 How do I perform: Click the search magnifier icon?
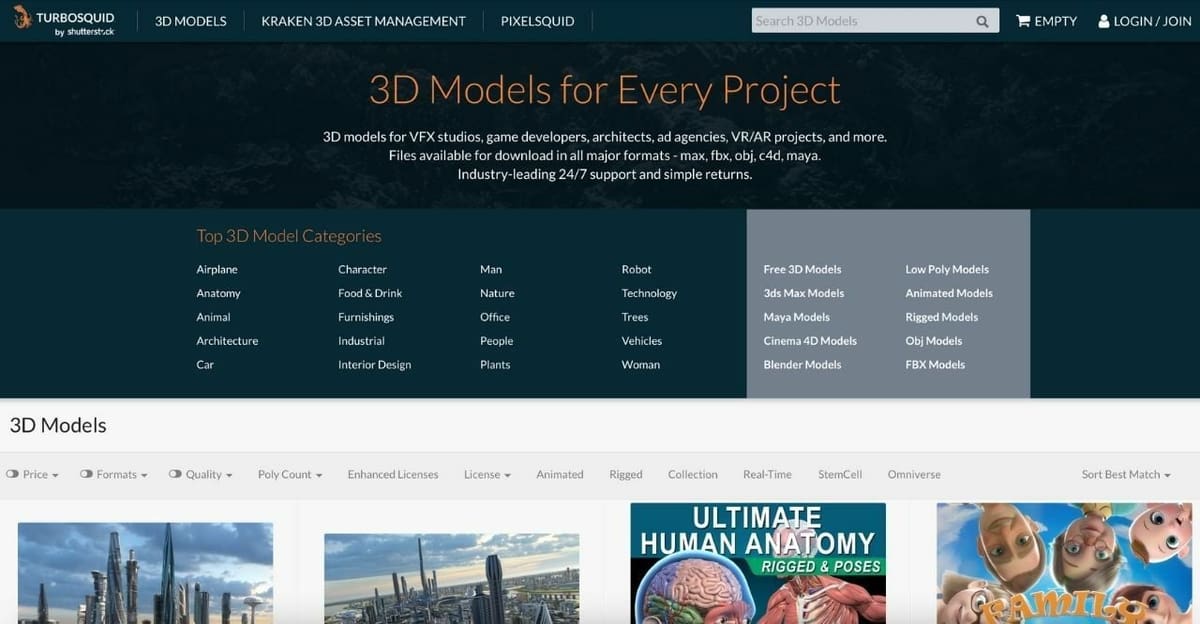(x=982, y=21)
